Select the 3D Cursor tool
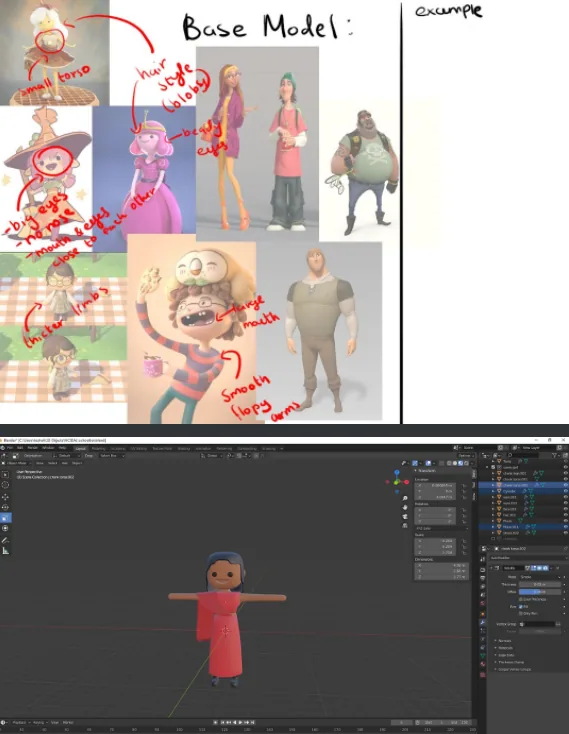The width and height of the screenshot is (569, 734). click(5, 485)
